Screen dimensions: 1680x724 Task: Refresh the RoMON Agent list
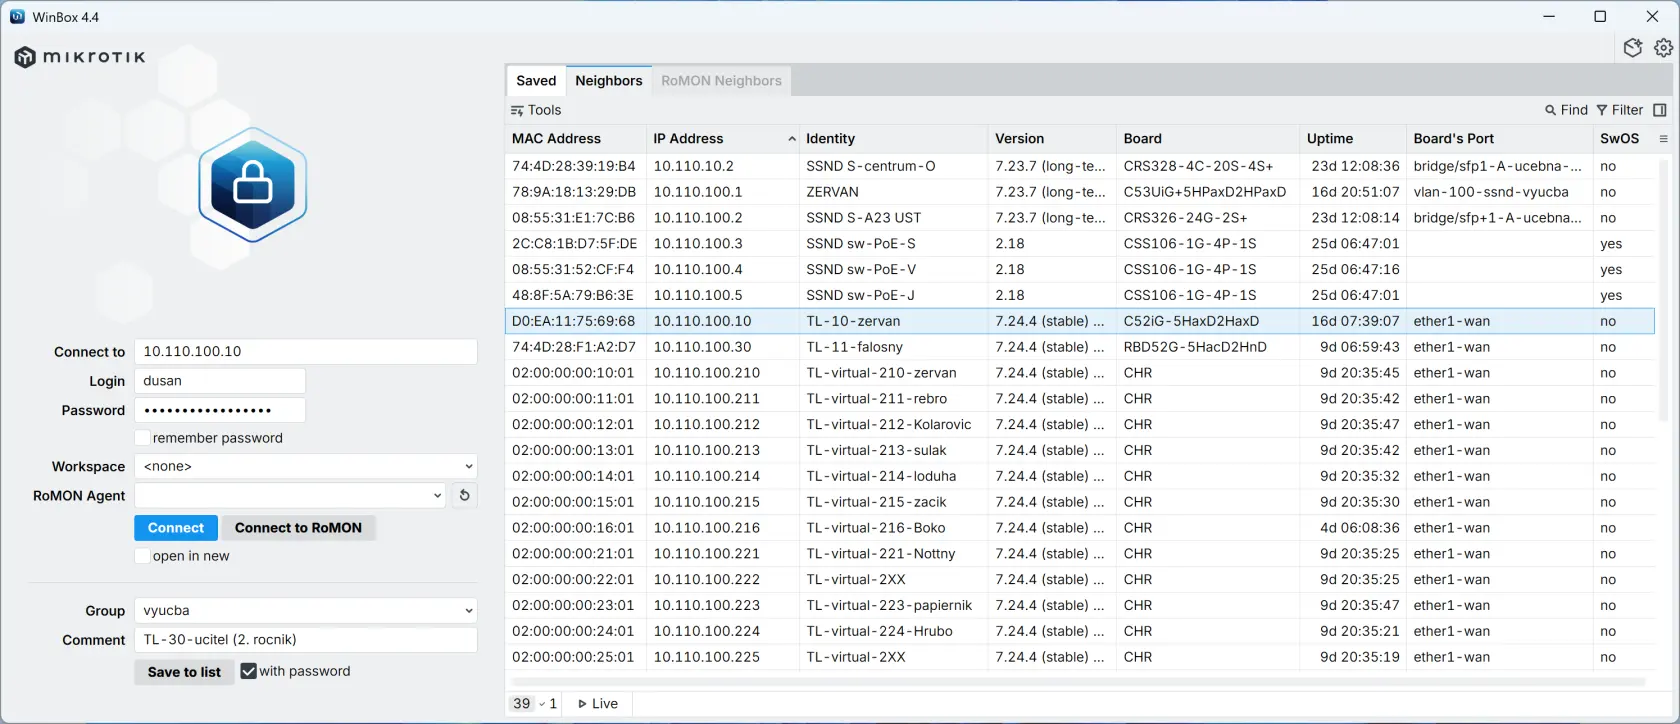[464, 495]
